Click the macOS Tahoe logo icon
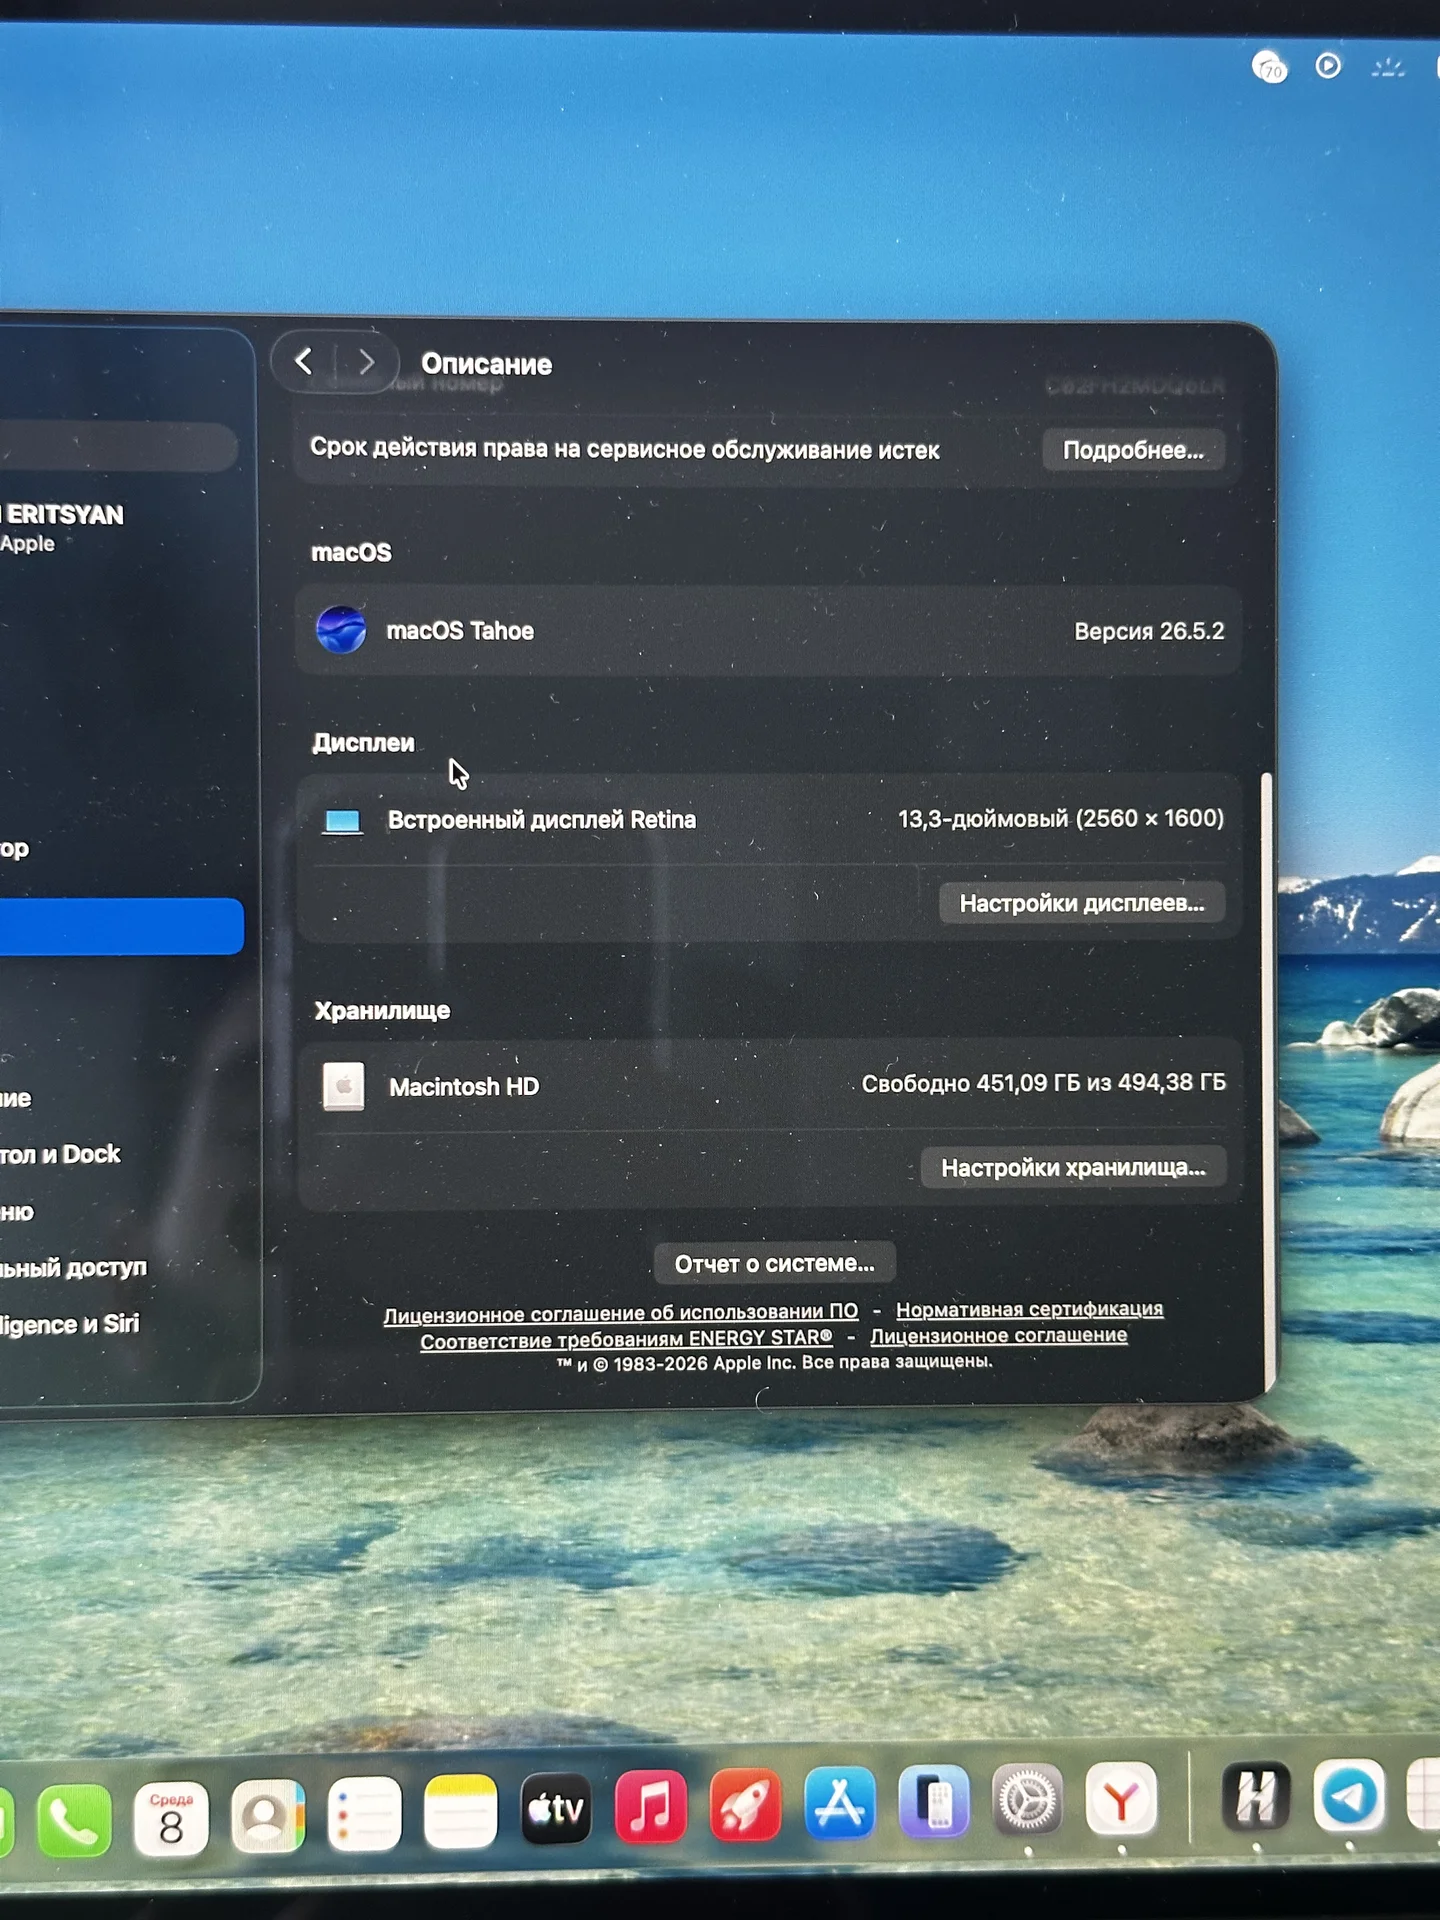 (341, 630)
